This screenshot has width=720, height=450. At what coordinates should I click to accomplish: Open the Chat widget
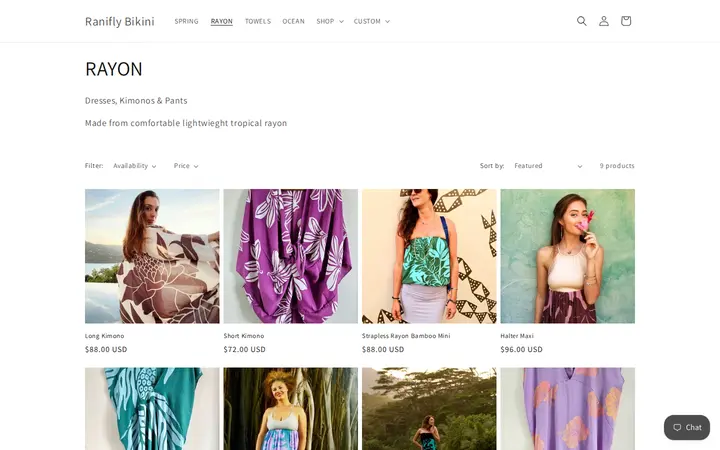pyautogui.click(x=686, y=427)
